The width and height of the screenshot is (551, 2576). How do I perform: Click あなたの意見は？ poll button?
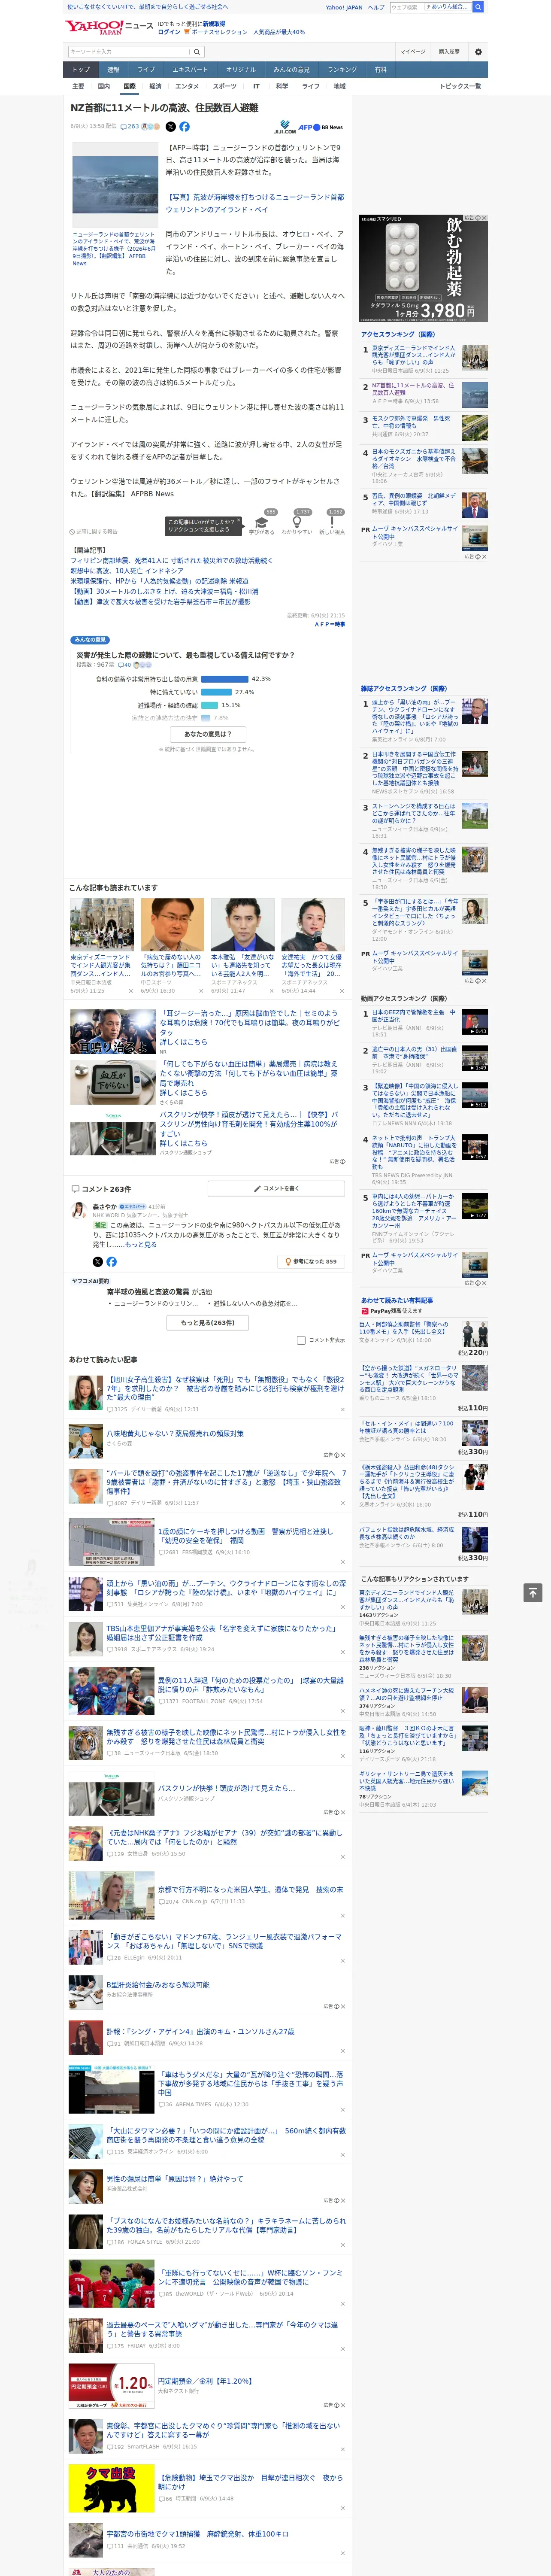208,734
